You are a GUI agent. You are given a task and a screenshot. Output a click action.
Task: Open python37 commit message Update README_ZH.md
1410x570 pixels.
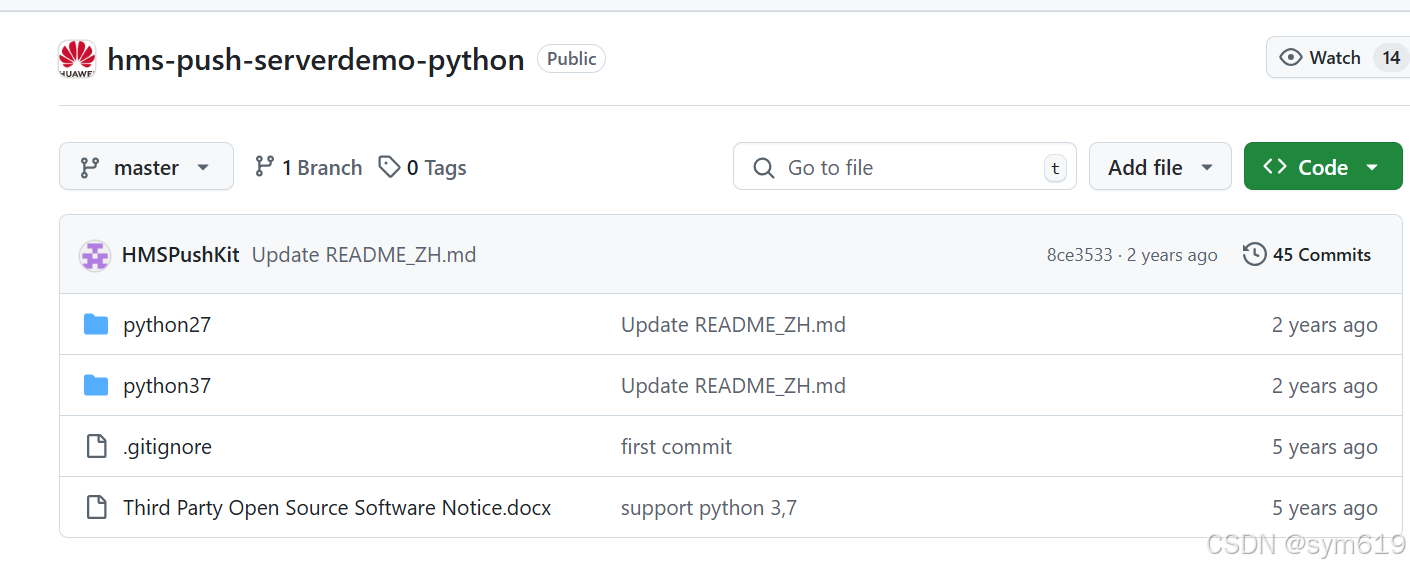pos(733,386)
